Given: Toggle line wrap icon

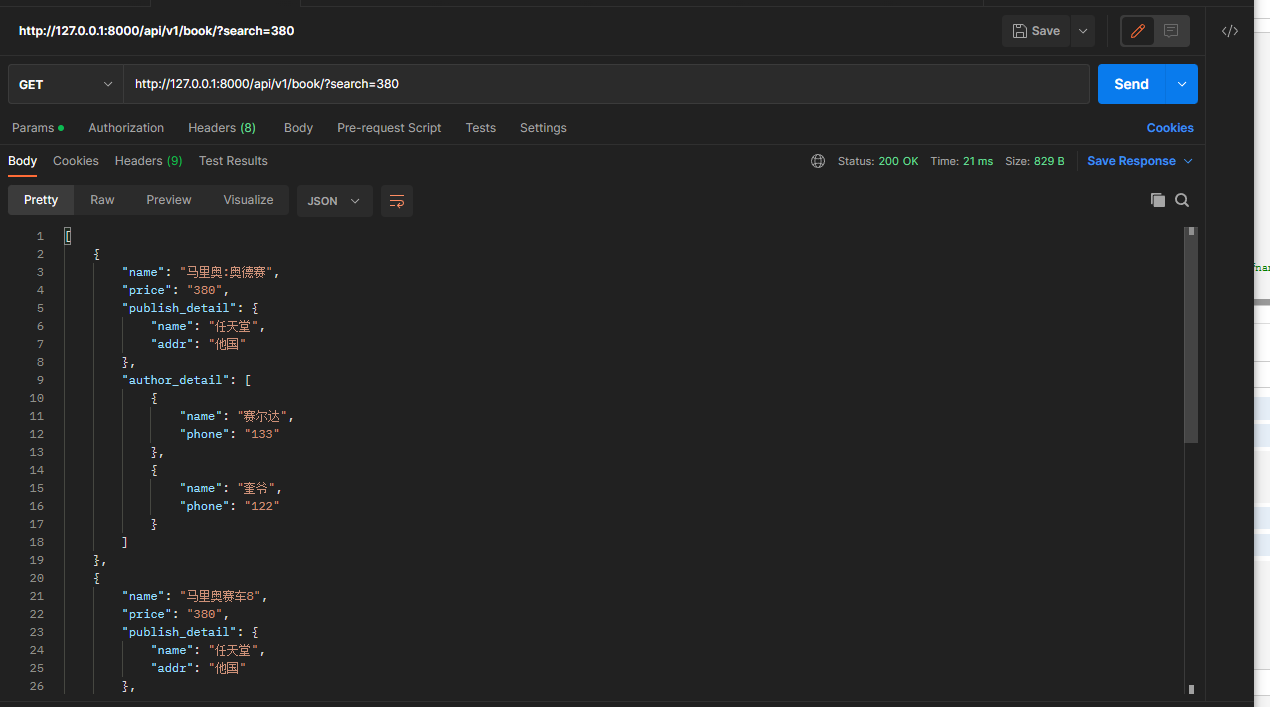Looking at the screenshot, I should pos(397,201).
